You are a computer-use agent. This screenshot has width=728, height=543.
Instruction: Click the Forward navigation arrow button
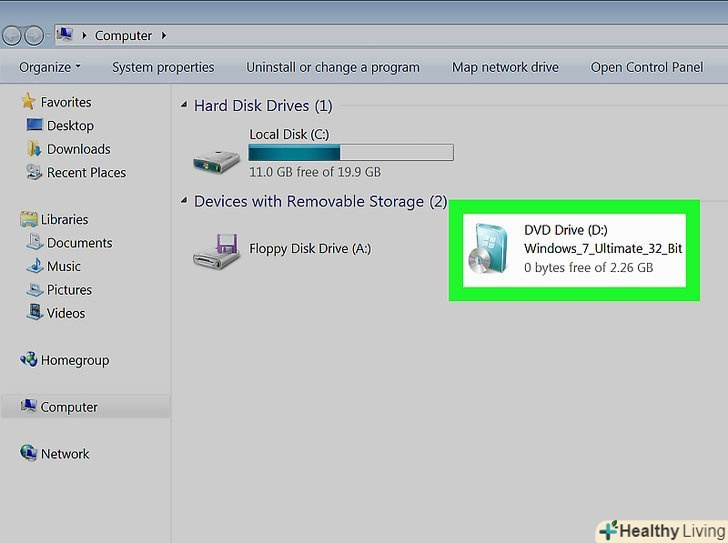(34, 35)
